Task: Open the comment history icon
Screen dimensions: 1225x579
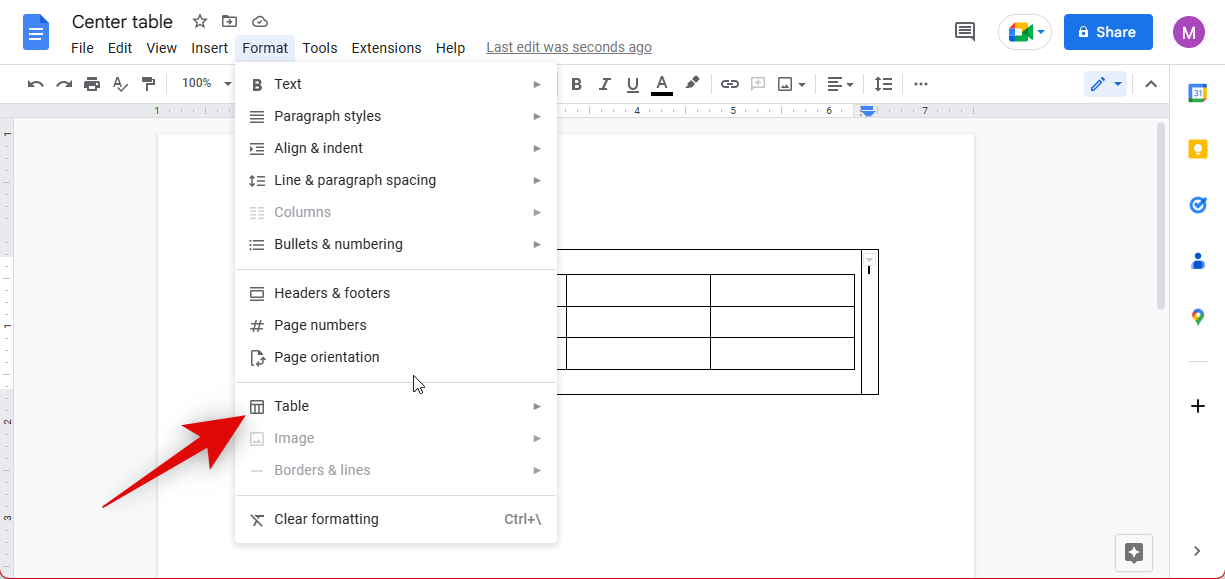Action: point(965,32)
